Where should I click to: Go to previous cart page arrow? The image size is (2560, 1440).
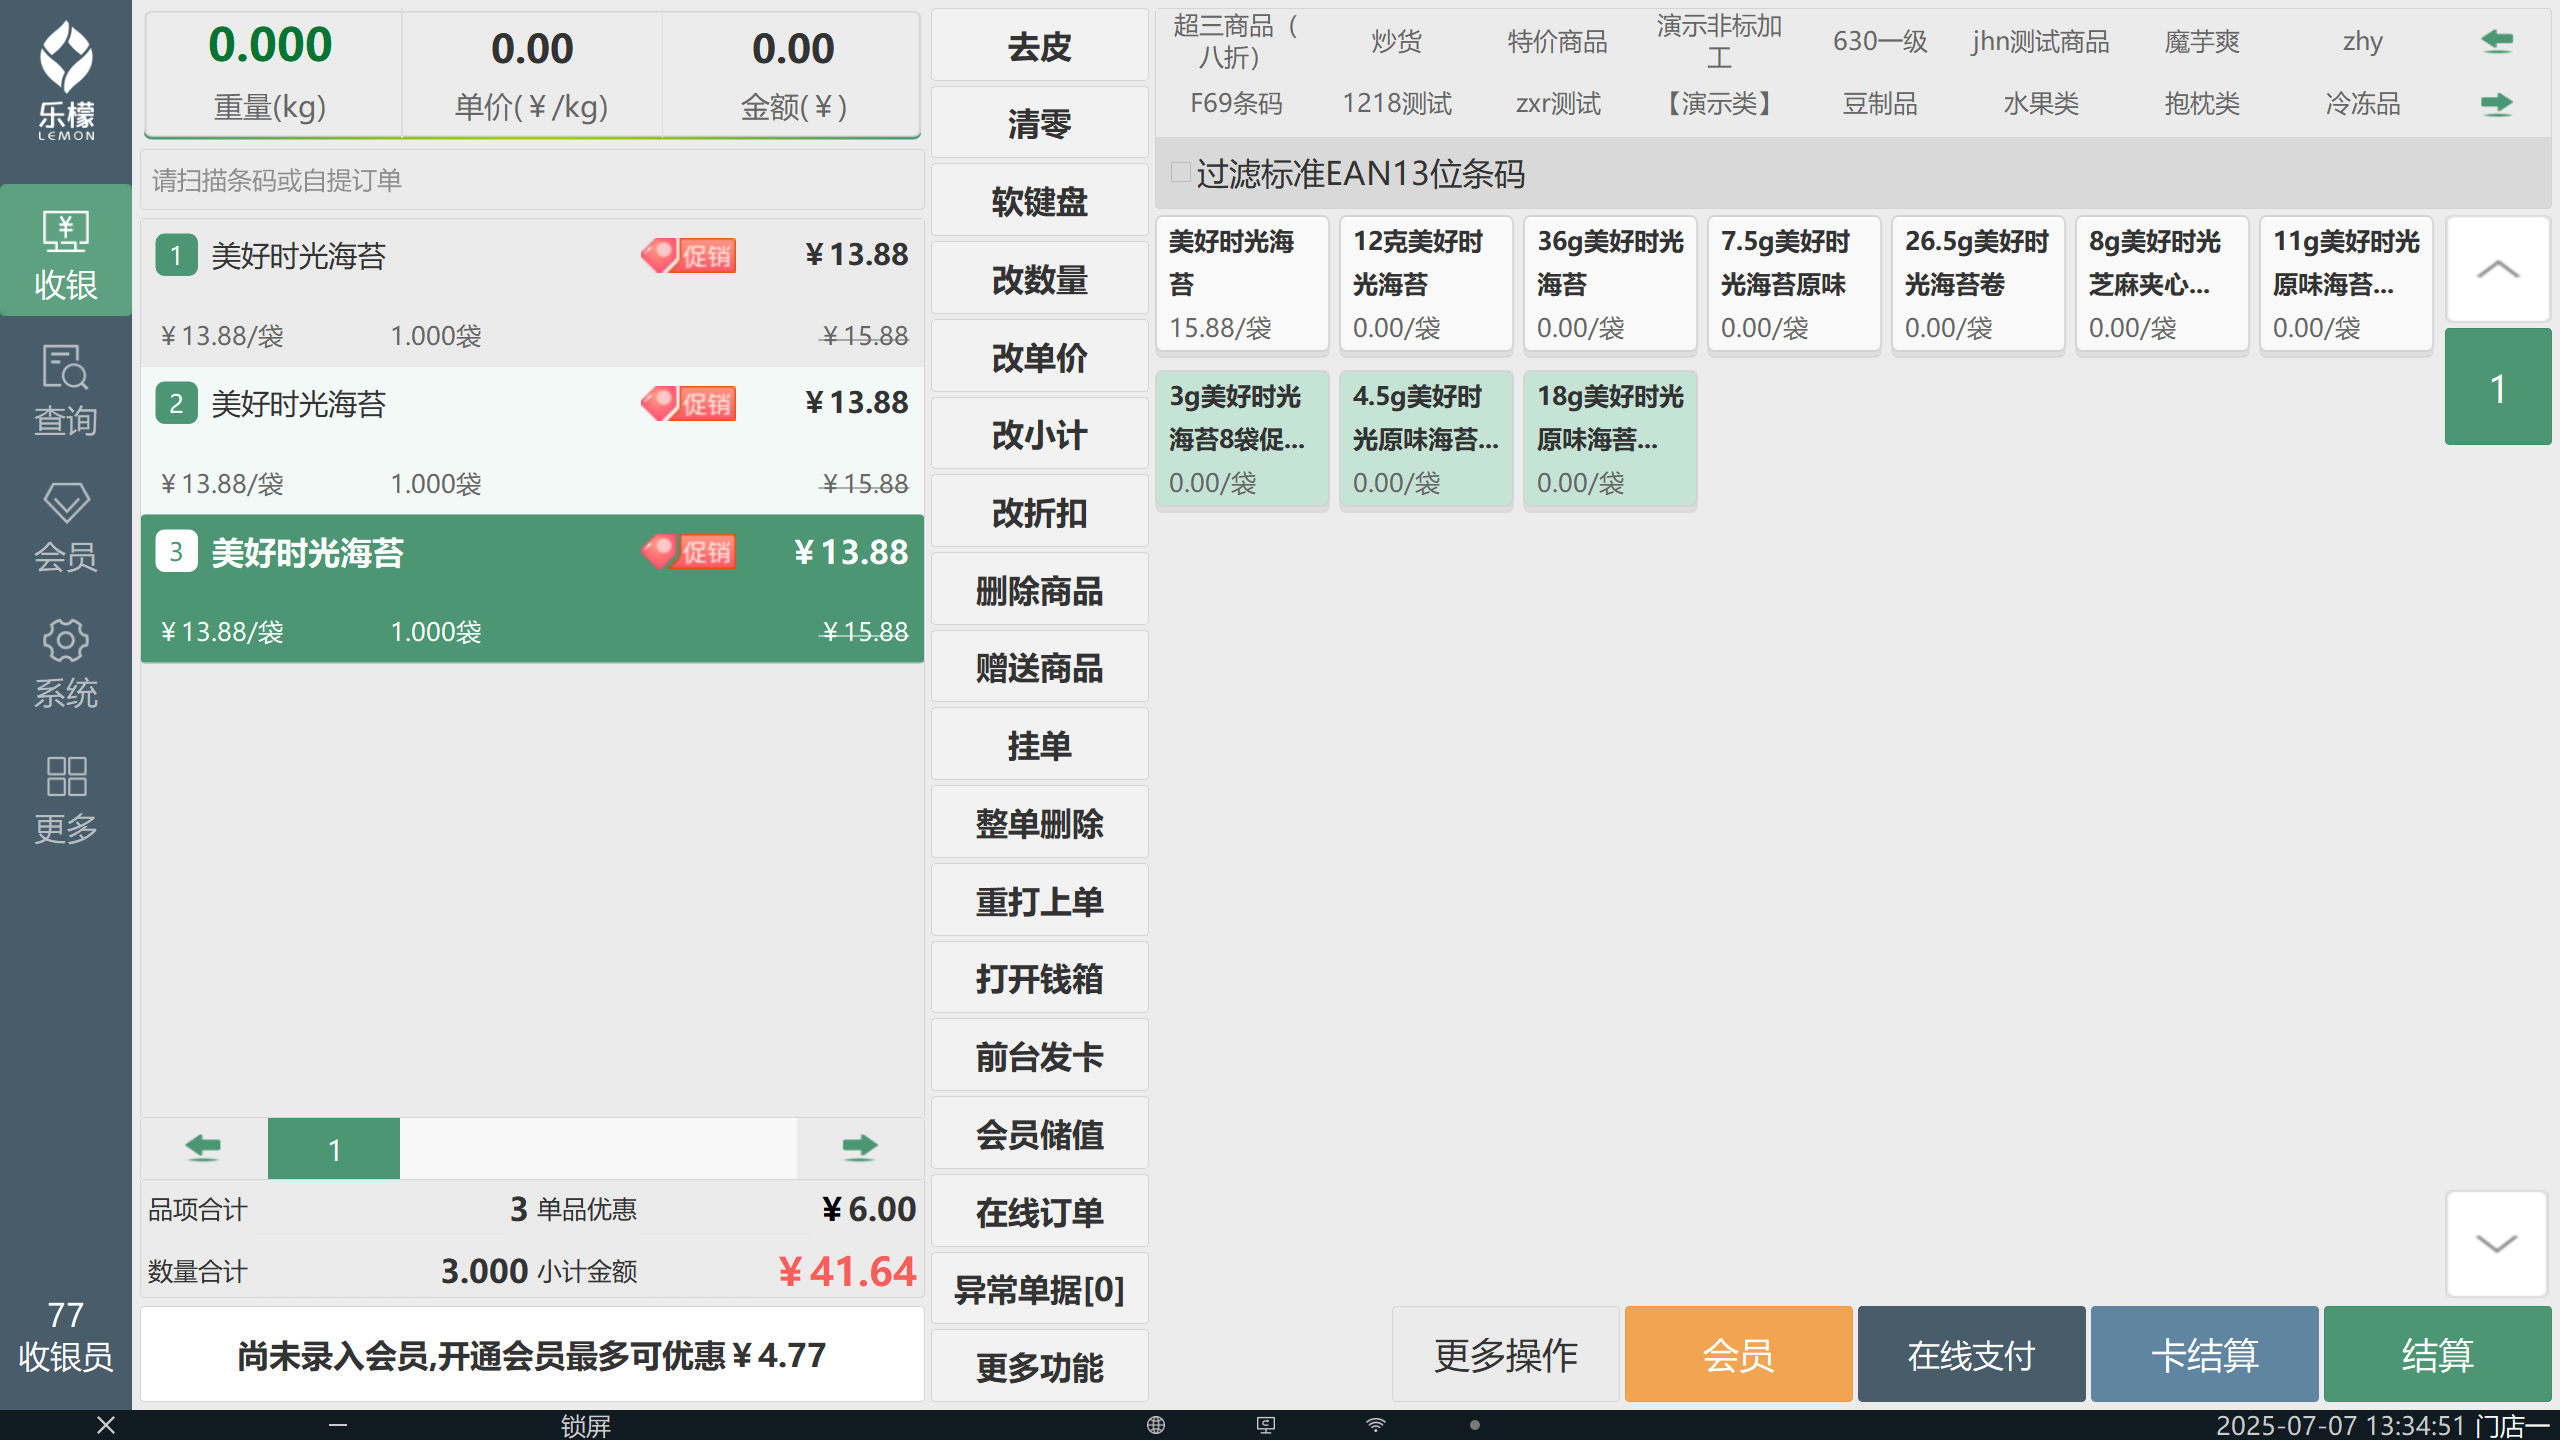[x=204, y=1147]
